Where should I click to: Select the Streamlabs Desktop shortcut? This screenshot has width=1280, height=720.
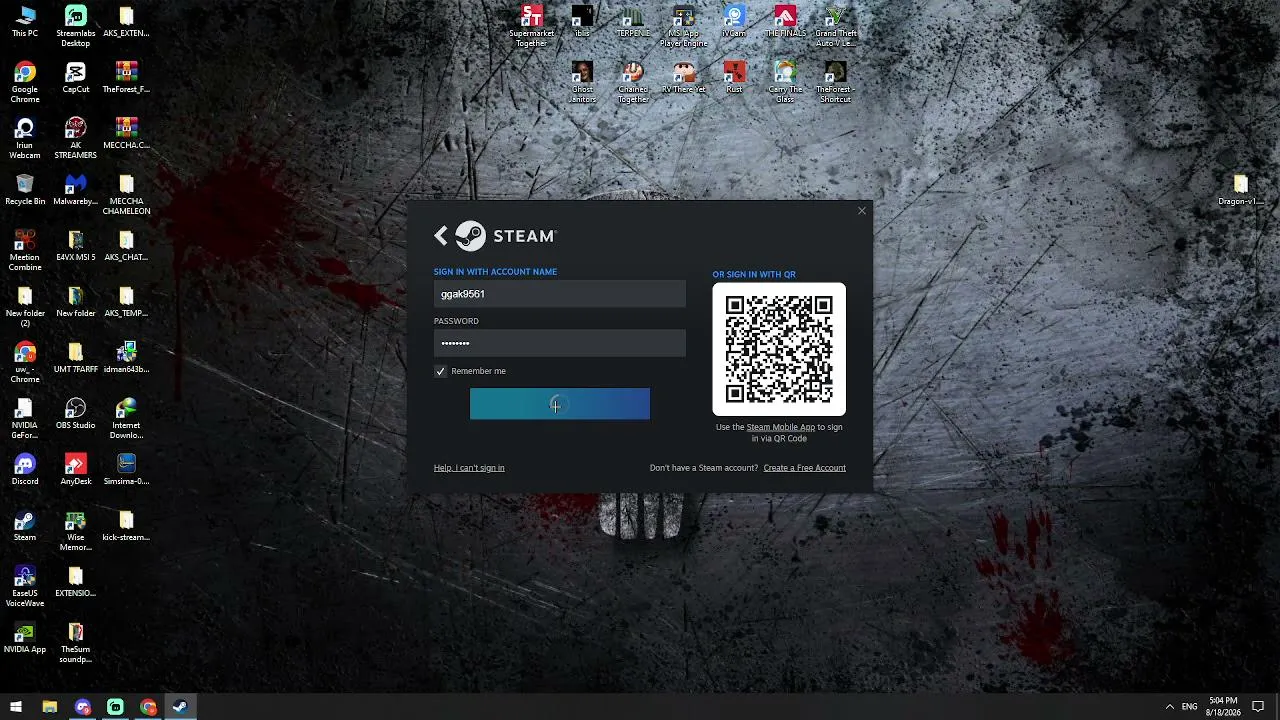coord(76,27)
